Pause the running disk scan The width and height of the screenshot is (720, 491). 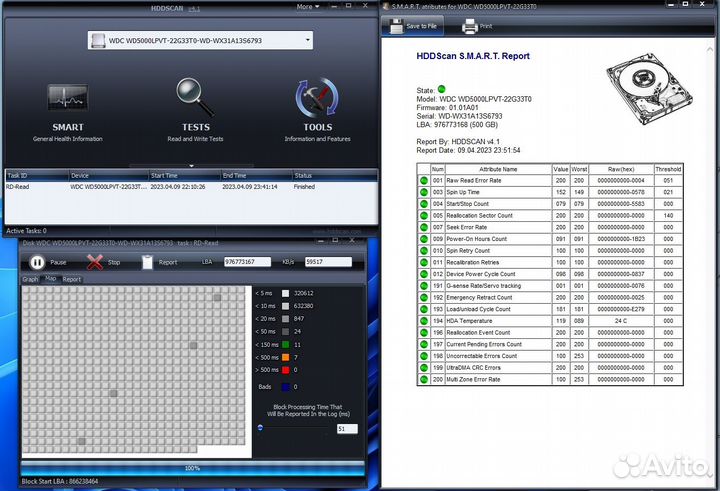pos(37,262)
